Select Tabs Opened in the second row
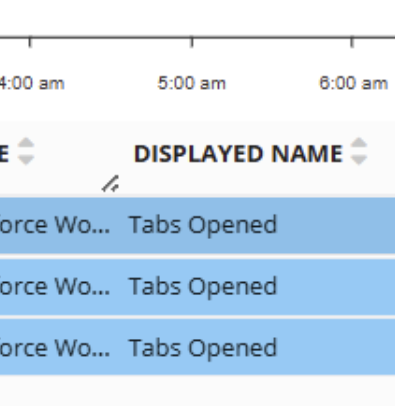Screen dimensions: 395x406 tap(203, 287)
